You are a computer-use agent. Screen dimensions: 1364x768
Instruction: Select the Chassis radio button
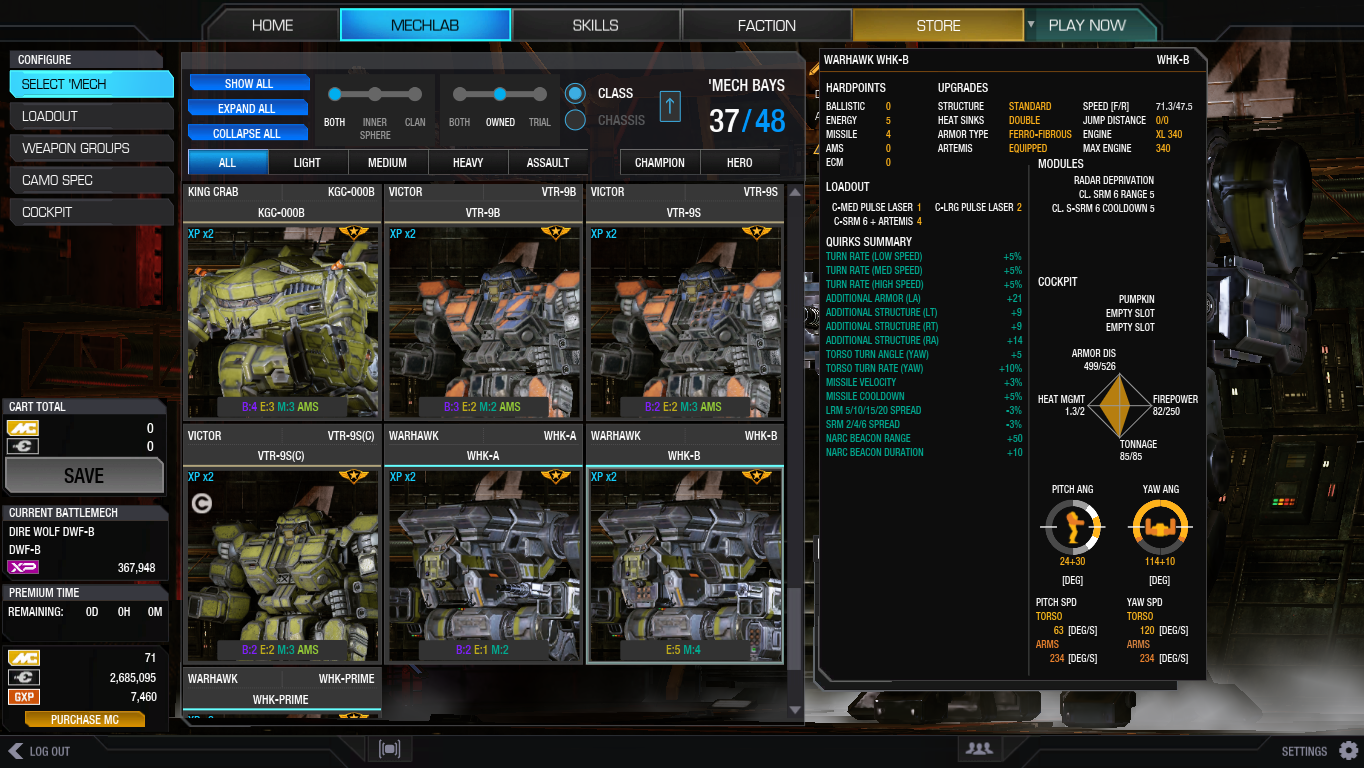click(575, 120)
